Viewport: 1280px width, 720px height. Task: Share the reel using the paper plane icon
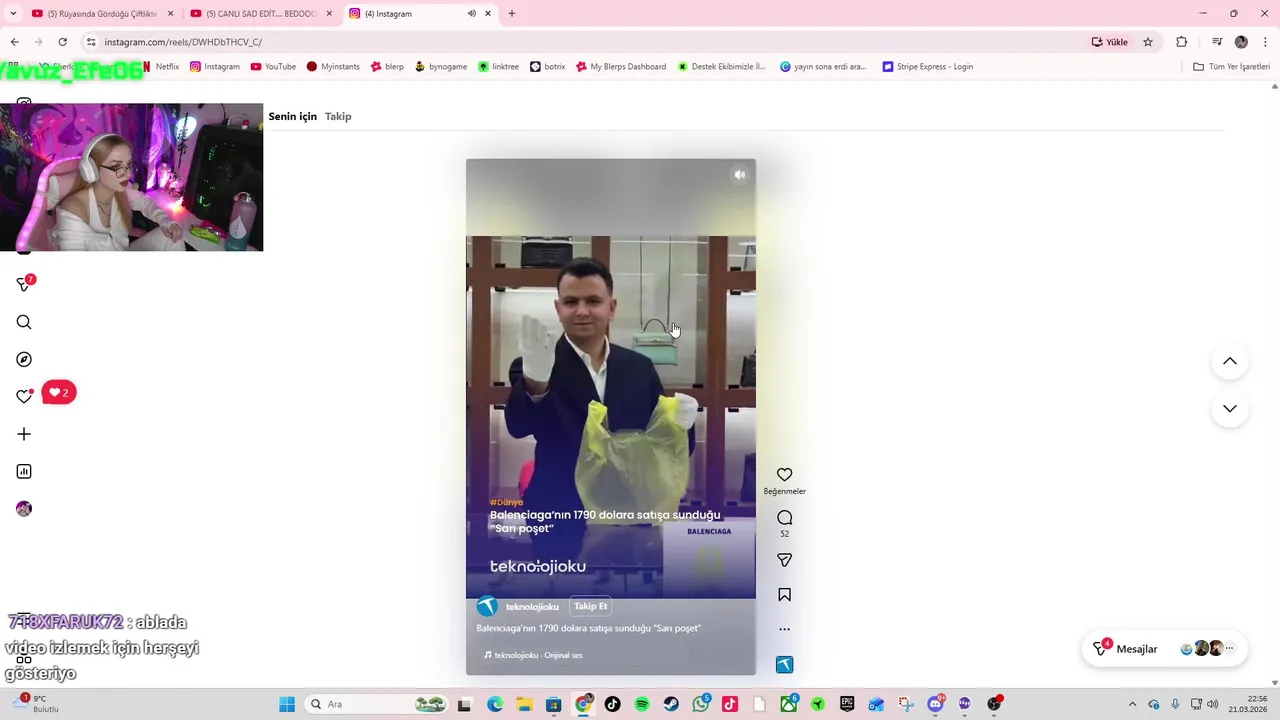pyautogui.click(x=784, y=561)
